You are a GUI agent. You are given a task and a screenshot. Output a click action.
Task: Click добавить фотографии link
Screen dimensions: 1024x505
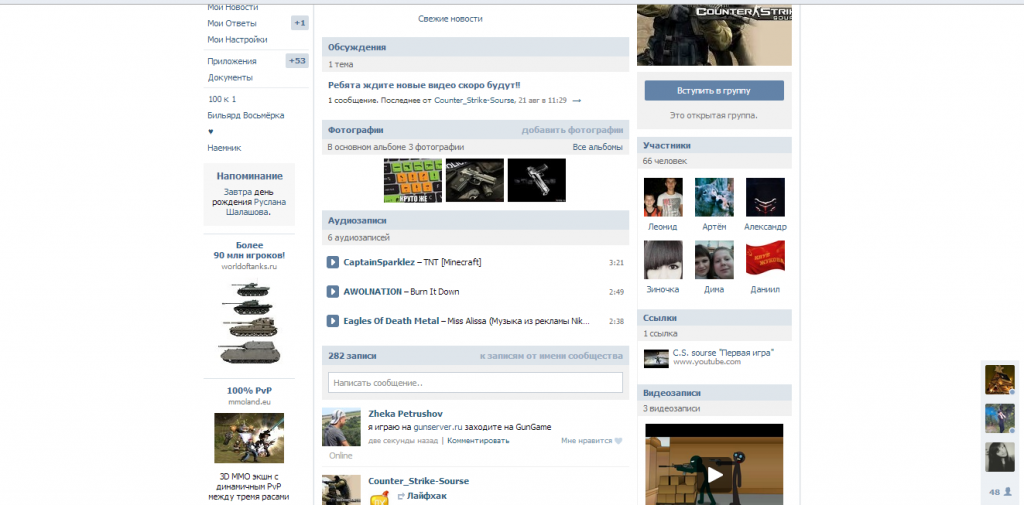pos(572,130)
